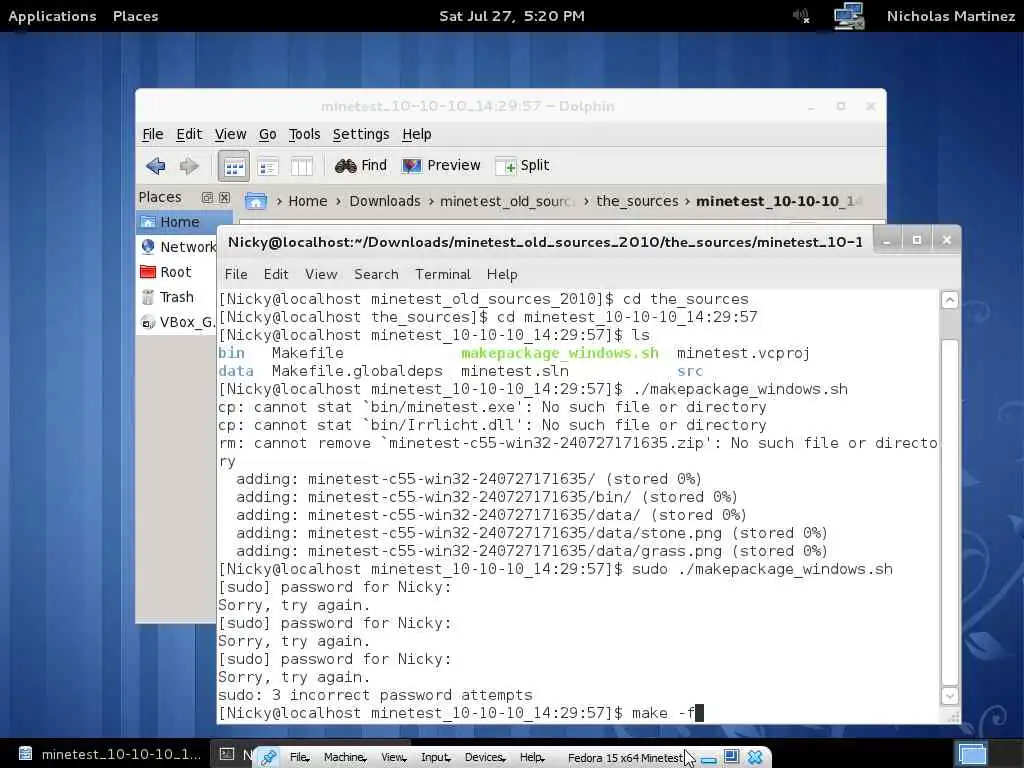
Task: Expand arrow before minetest_10-10-10 breadcrumb
Action: (687, 202)
